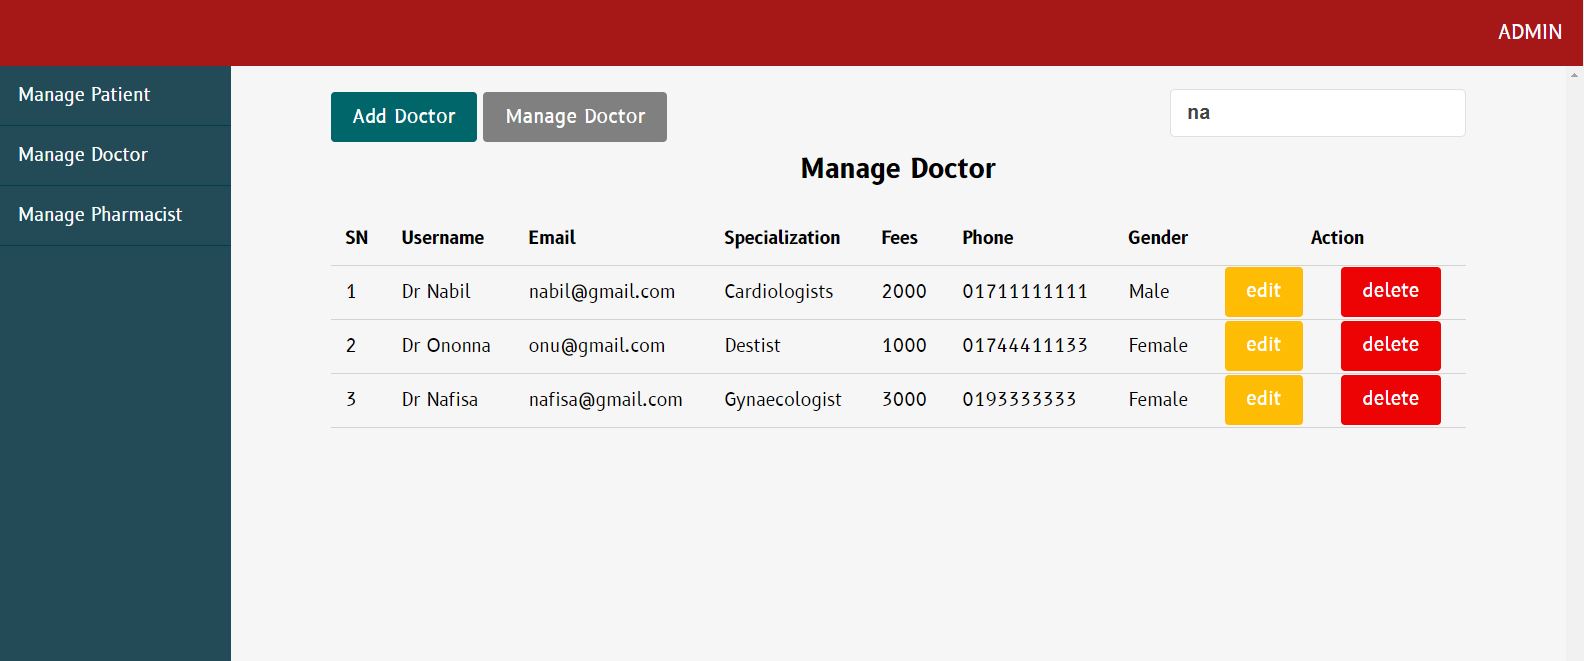This screenshot has height=661, width=1584.
Task: Click the SN column header
Action: pos(357,238)
